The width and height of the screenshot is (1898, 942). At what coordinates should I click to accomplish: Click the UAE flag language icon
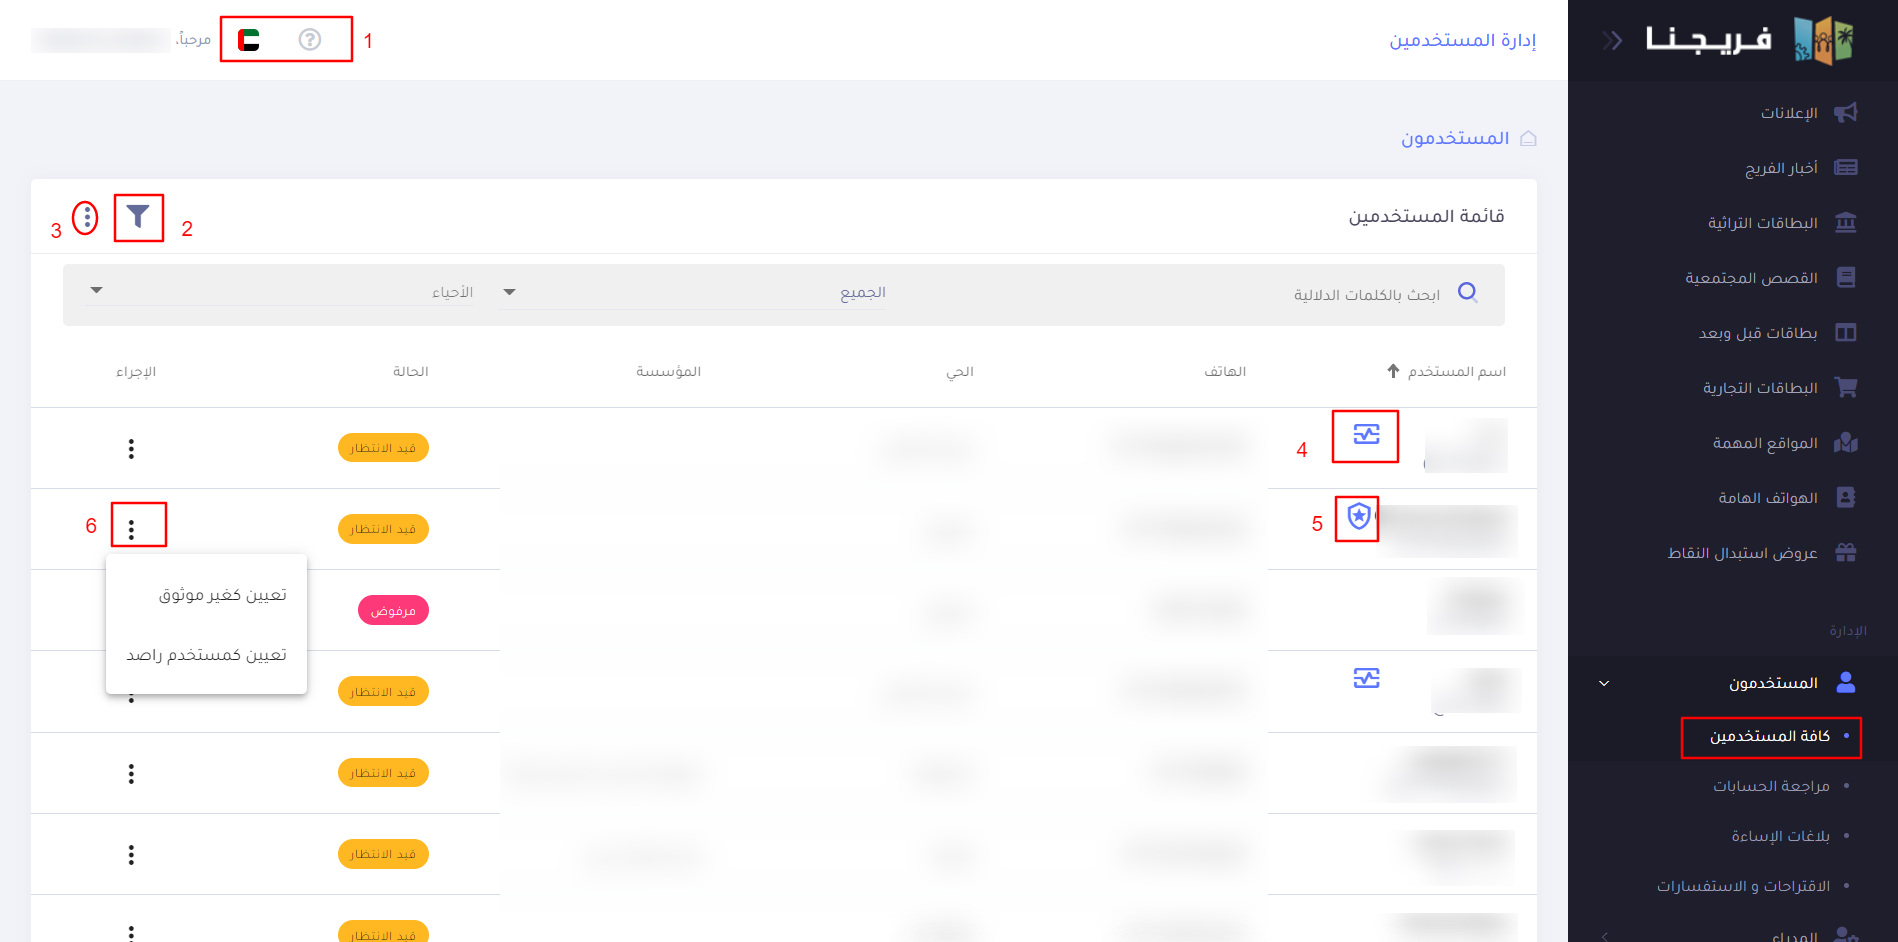pos(249,40)
